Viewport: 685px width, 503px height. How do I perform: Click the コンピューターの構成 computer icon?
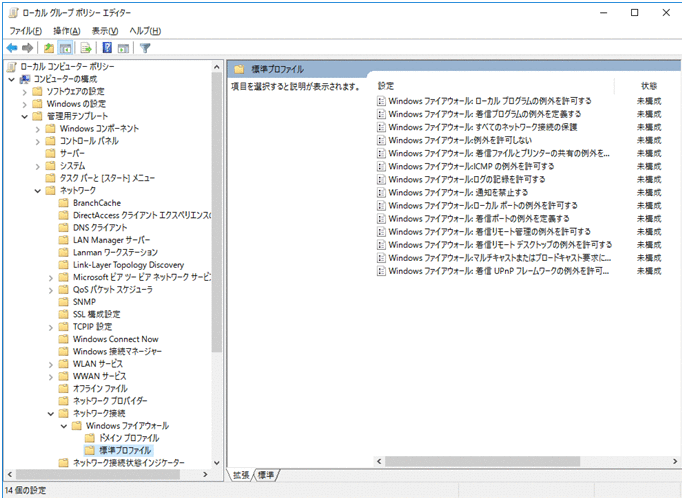(x=25, y=79)
